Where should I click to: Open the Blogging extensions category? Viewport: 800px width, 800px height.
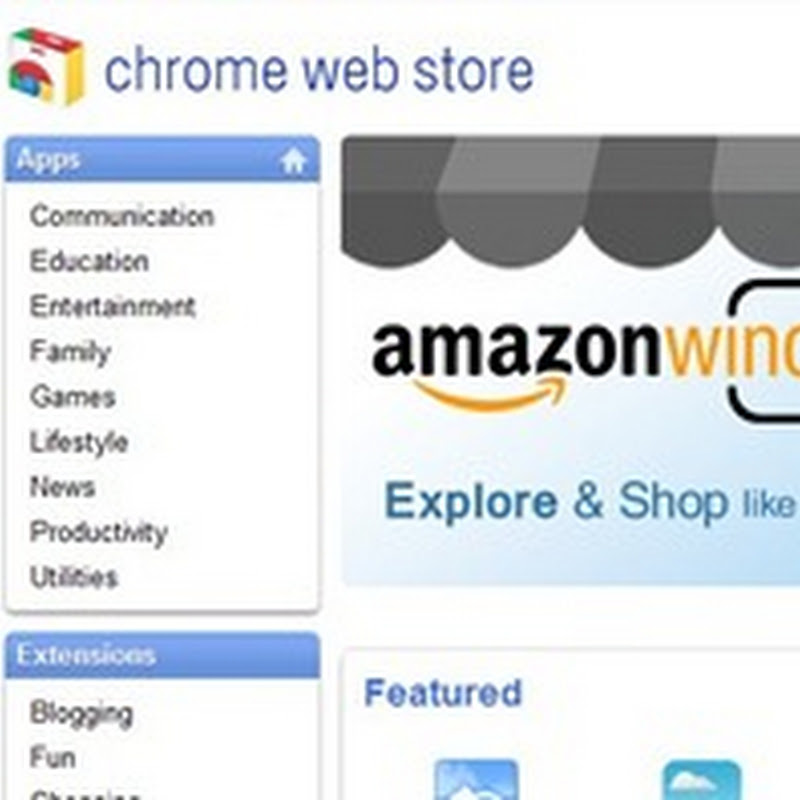[x=81, y=713]
